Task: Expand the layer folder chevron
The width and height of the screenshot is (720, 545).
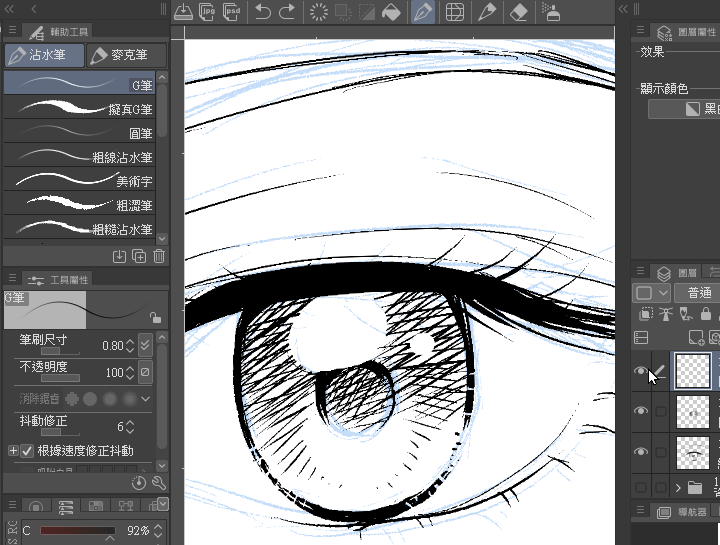Action: 678,488
